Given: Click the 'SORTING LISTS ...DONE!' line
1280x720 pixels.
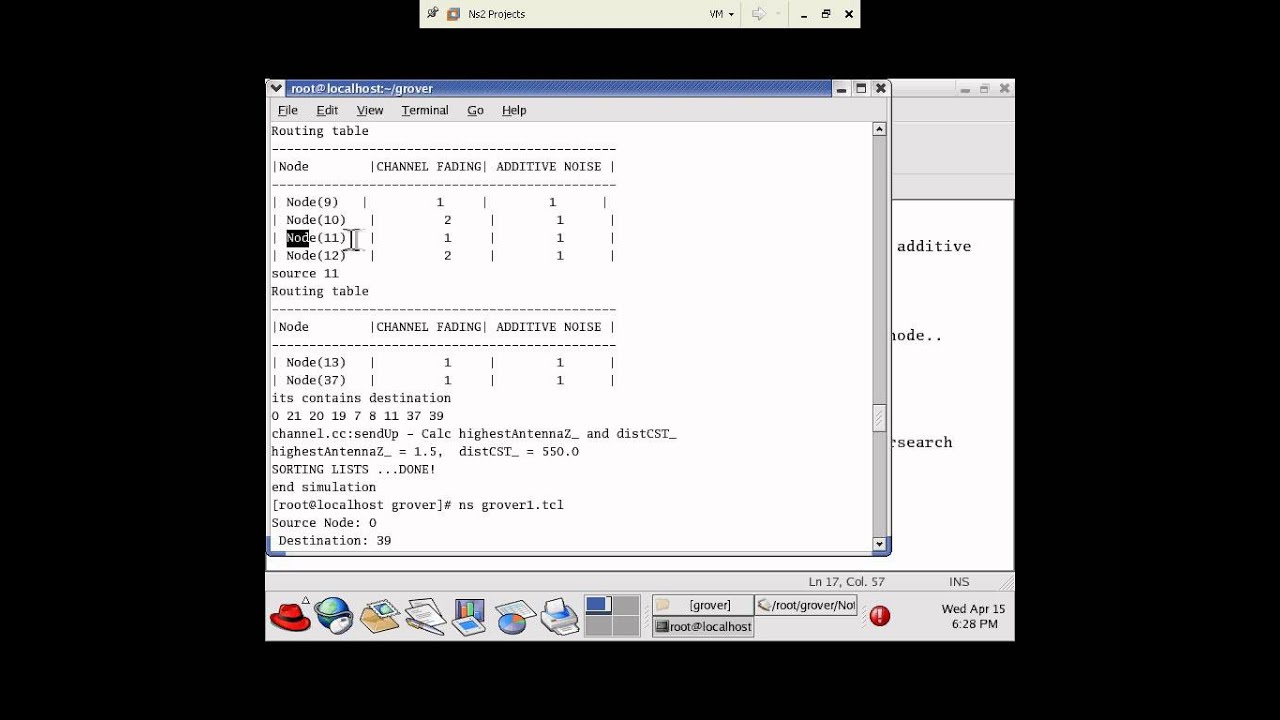Looking at the screenshot, I should (x=354, y=469).
